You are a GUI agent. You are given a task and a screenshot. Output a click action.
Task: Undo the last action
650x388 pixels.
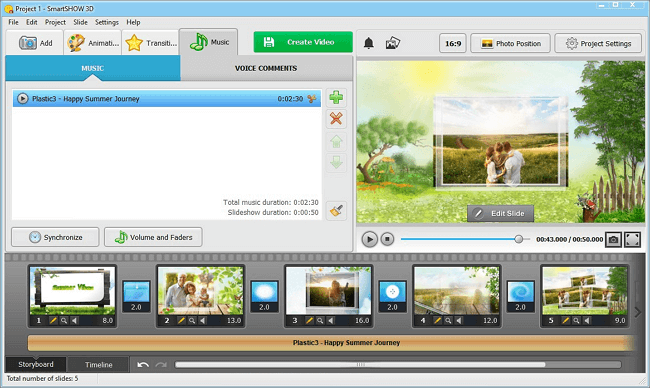click(x=143, y=365)
